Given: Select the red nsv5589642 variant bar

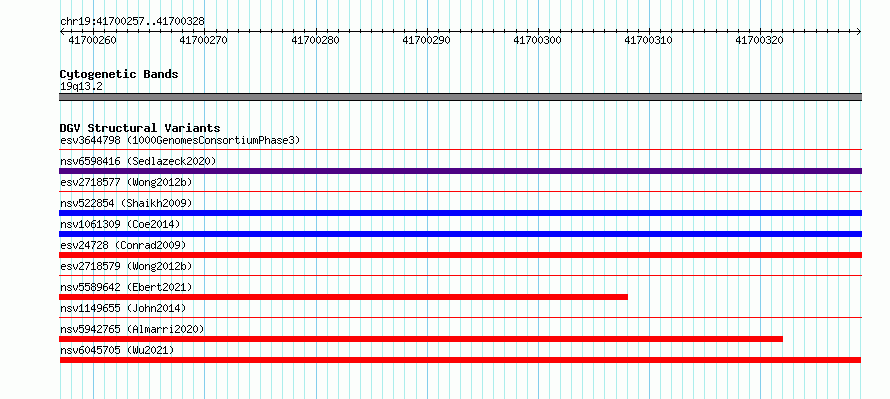Looking at the screenshot, I should click(343, 297).
